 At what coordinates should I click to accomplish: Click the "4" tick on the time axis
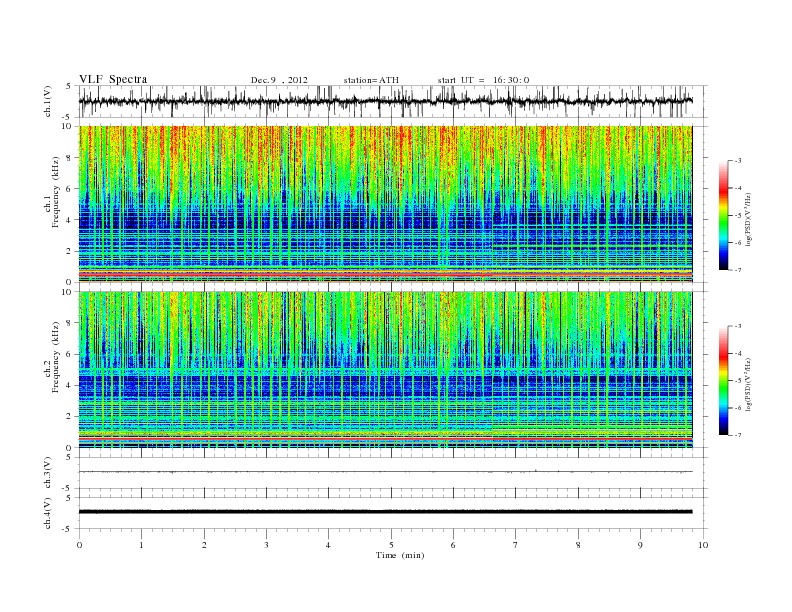coord(329,545)
